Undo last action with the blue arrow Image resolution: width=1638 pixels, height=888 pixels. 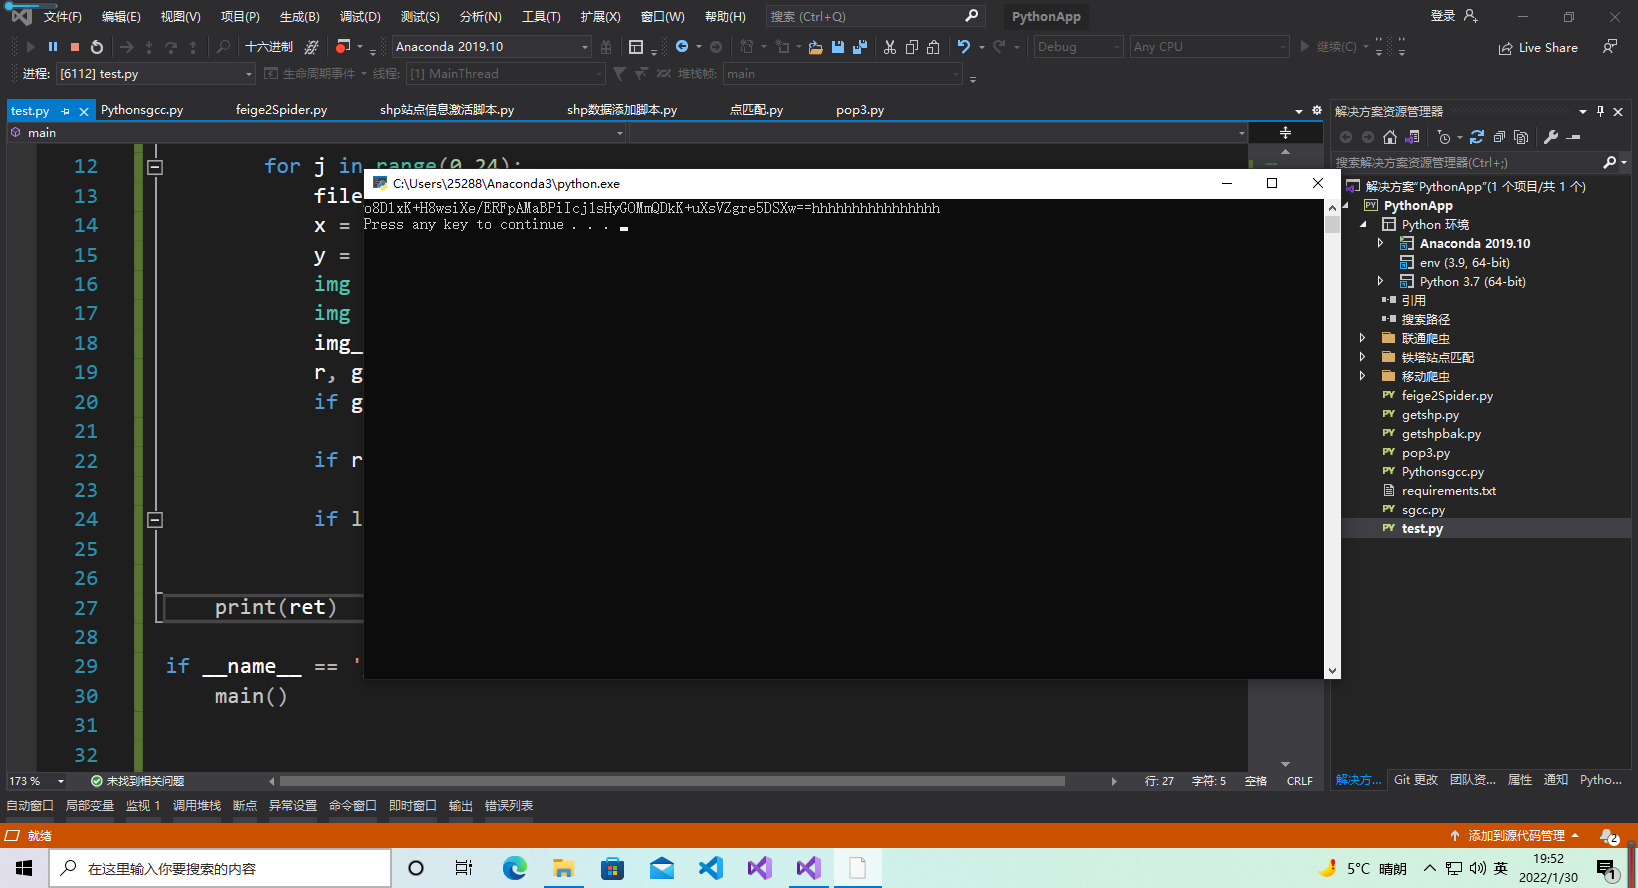pyautogui.click(x=964, y=47)
